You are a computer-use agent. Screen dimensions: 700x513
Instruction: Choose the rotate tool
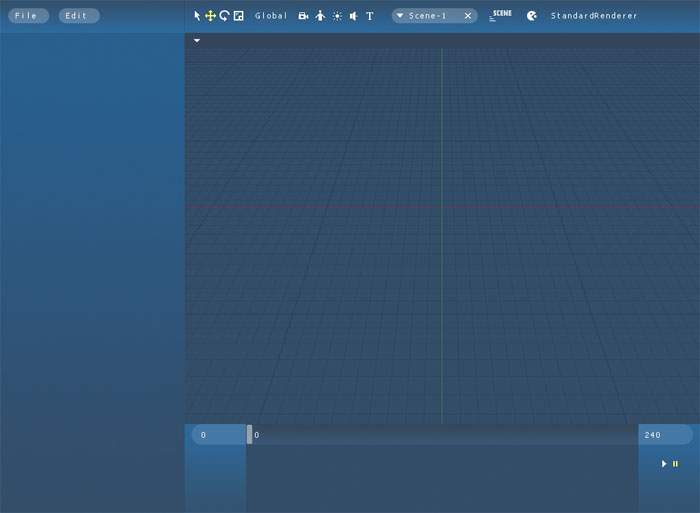(224, 16)
